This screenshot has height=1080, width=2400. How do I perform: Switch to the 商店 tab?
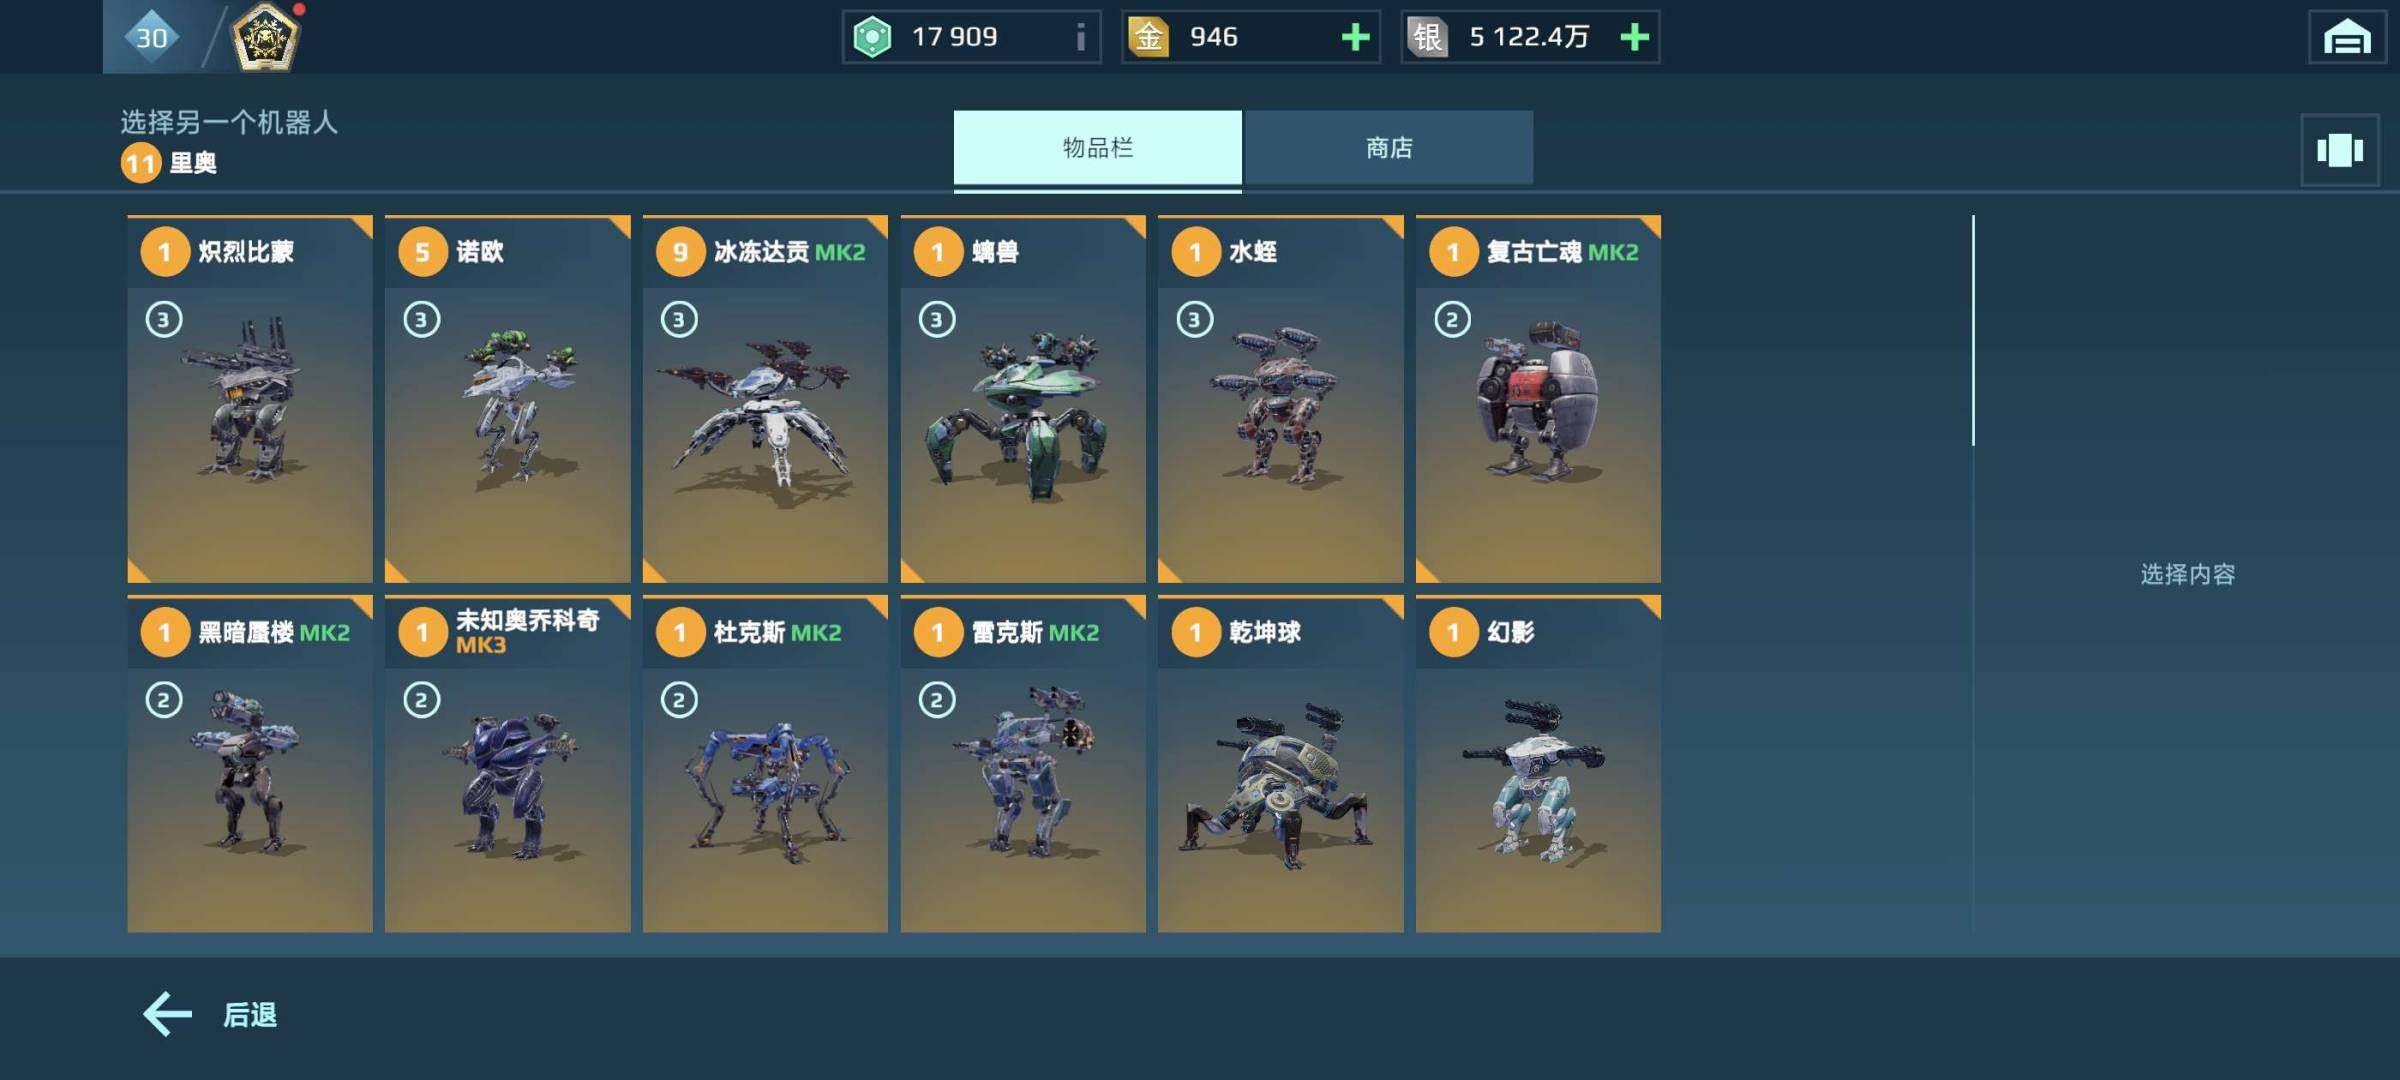[1388, 148]
